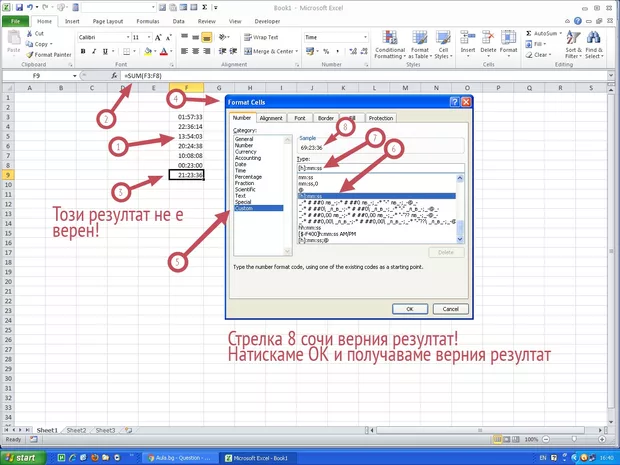Select Time in the Category list
The width and height of the screenshot is (620, 465).
(239, 171)
